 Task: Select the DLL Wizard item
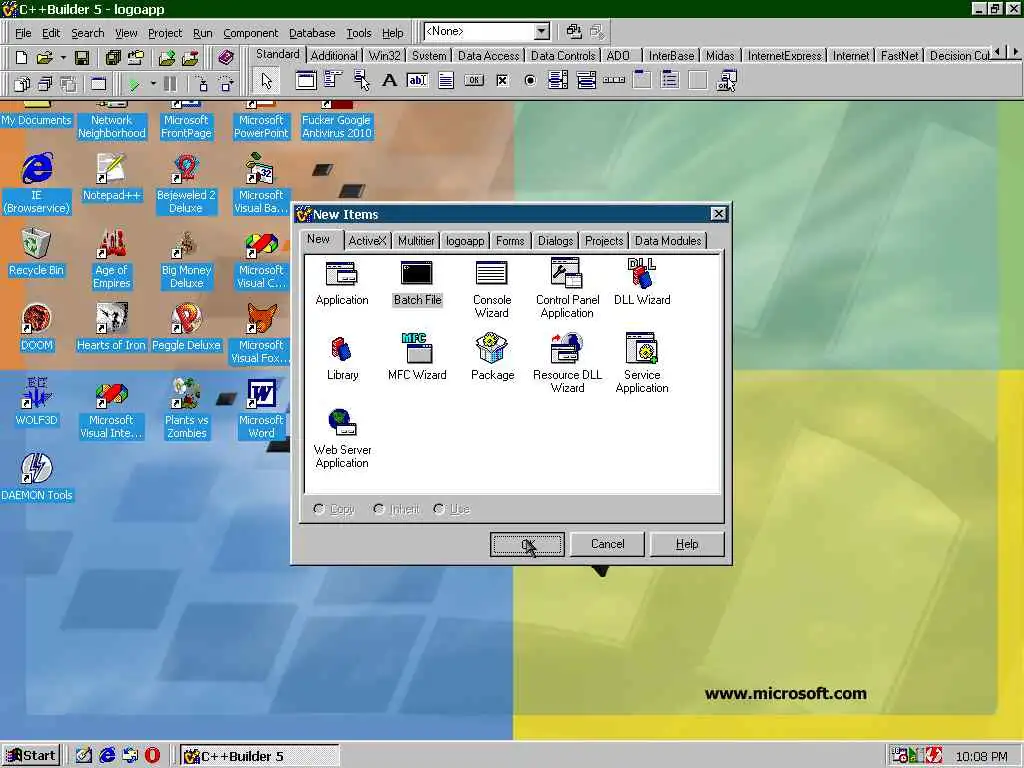[642, 283]
